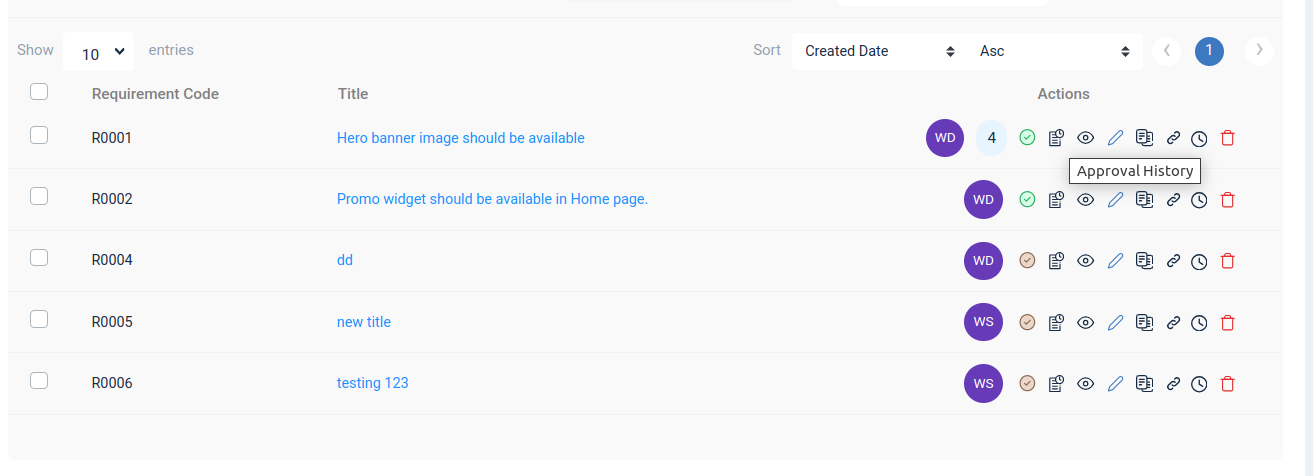Click the green approved checkmark for R0002
The height and width of the screenshot is (476, 1313).
tap(1027, 199)
